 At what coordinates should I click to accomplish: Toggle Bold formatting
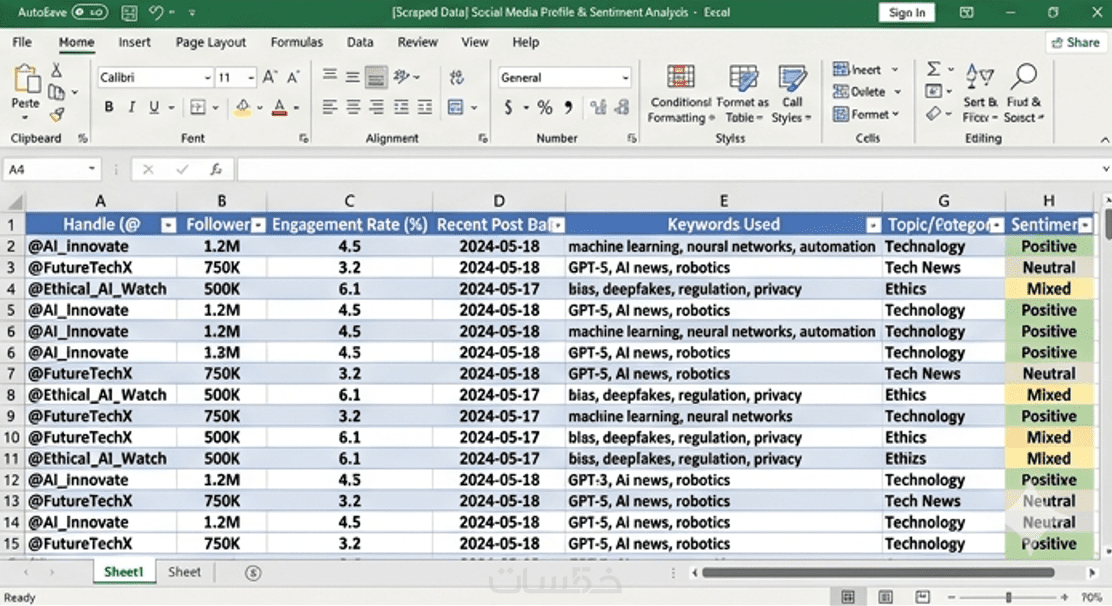pyautogui.click(x=109, y=107)
